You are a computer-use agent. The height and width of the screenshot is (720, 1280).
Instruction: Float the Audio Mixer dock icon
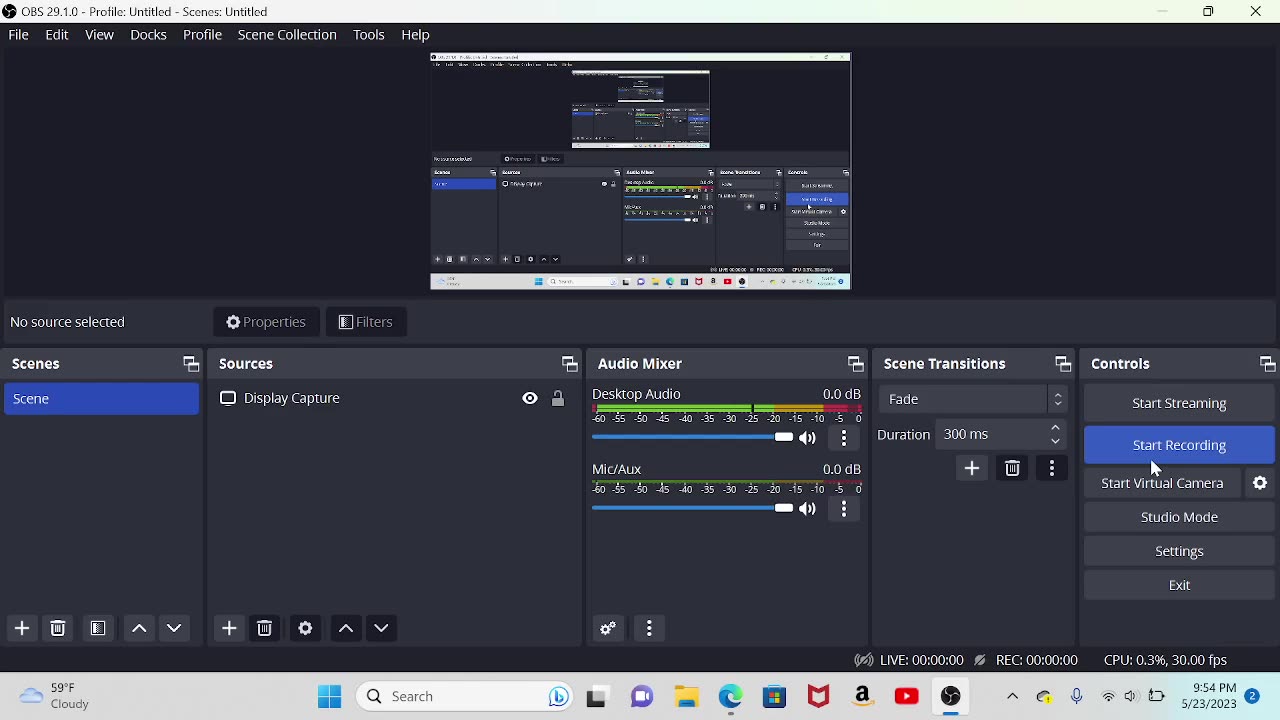[x=855, y=364]
